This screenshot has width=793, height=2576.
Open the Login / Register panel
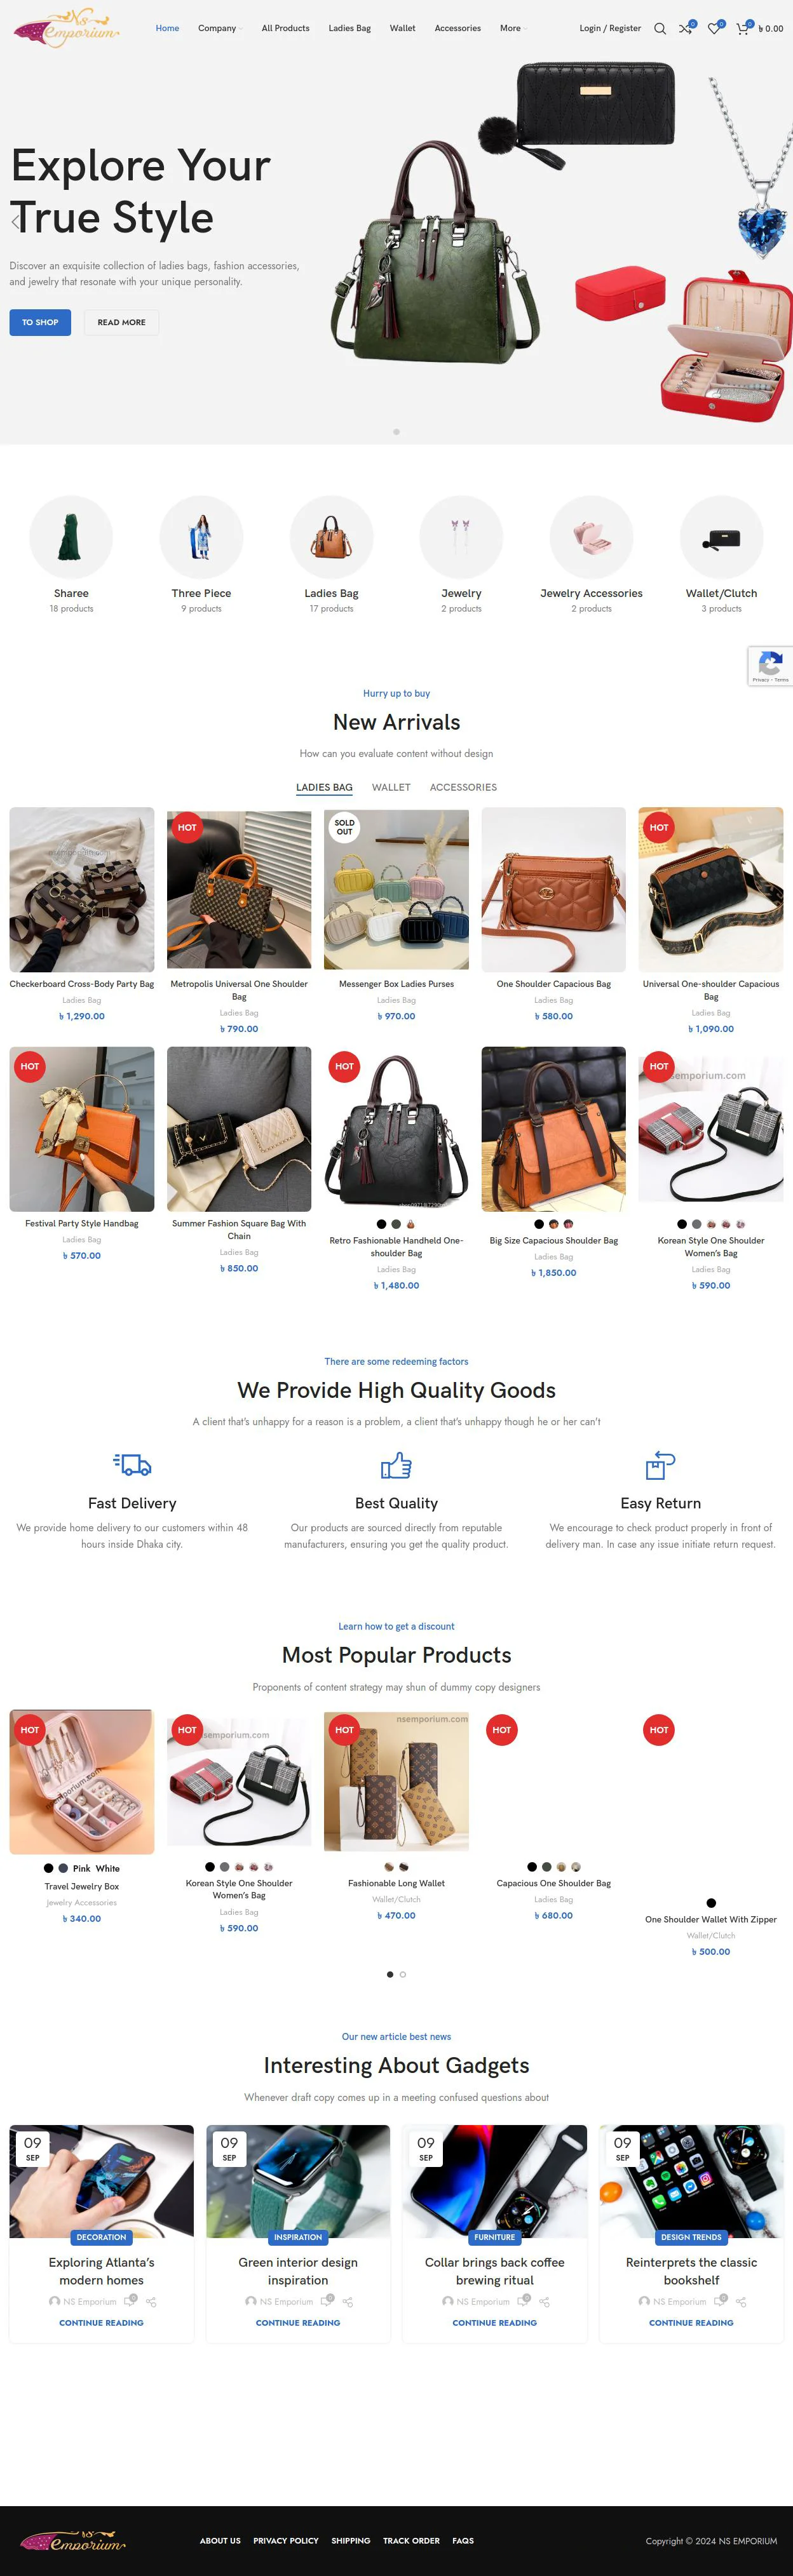[x=610, y=28]
